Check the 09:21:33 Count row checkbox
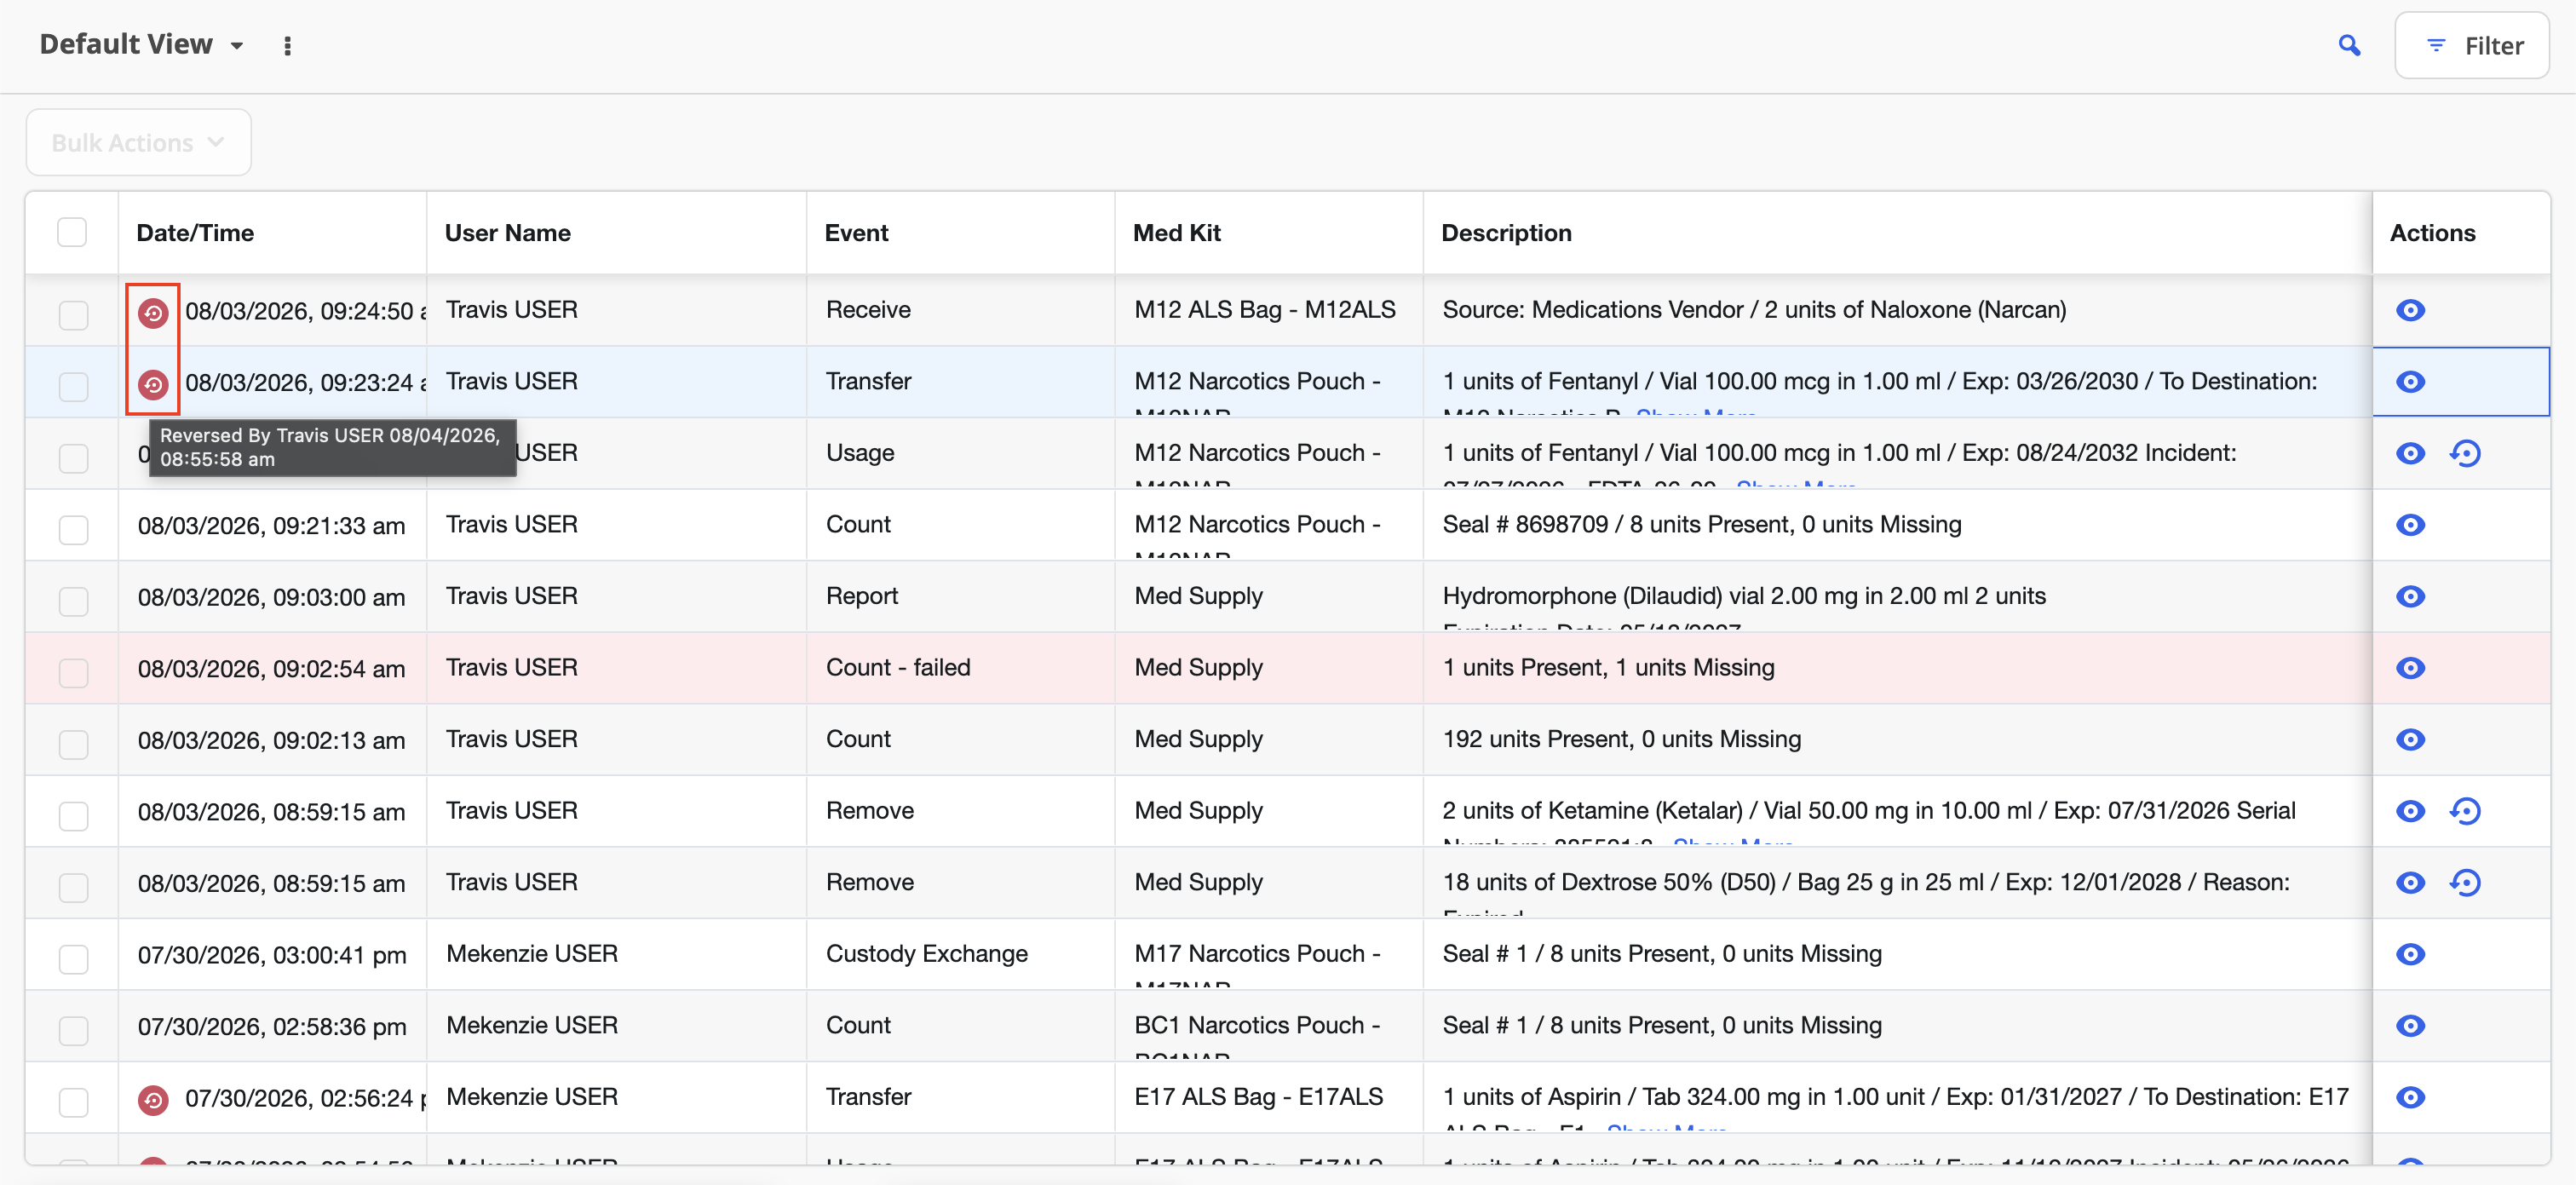The height and width of the screenshot is (1185, 2576). tap(73, 529)
